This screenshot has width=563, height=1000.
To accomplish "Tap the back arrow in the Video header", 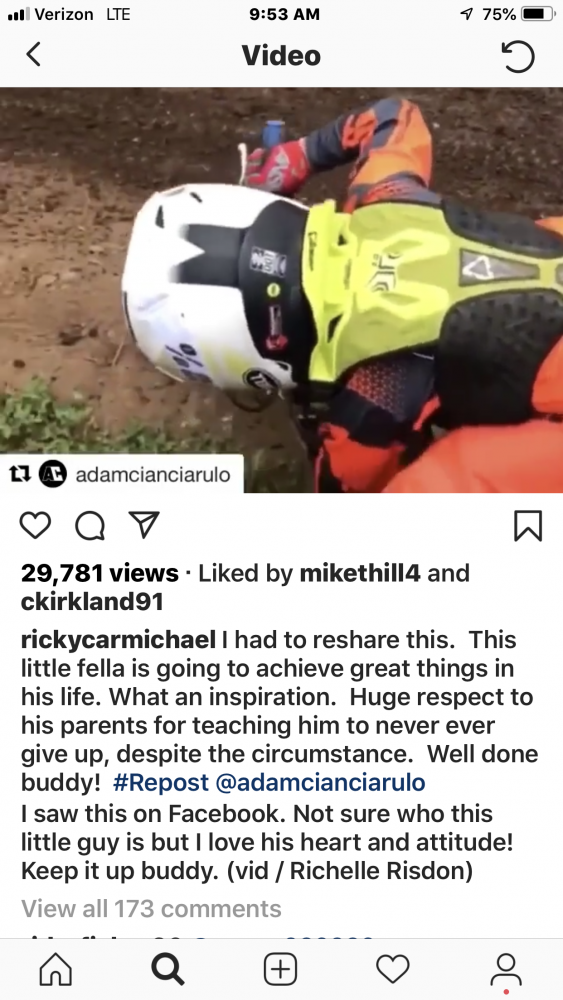I will [x=33, y=54].
